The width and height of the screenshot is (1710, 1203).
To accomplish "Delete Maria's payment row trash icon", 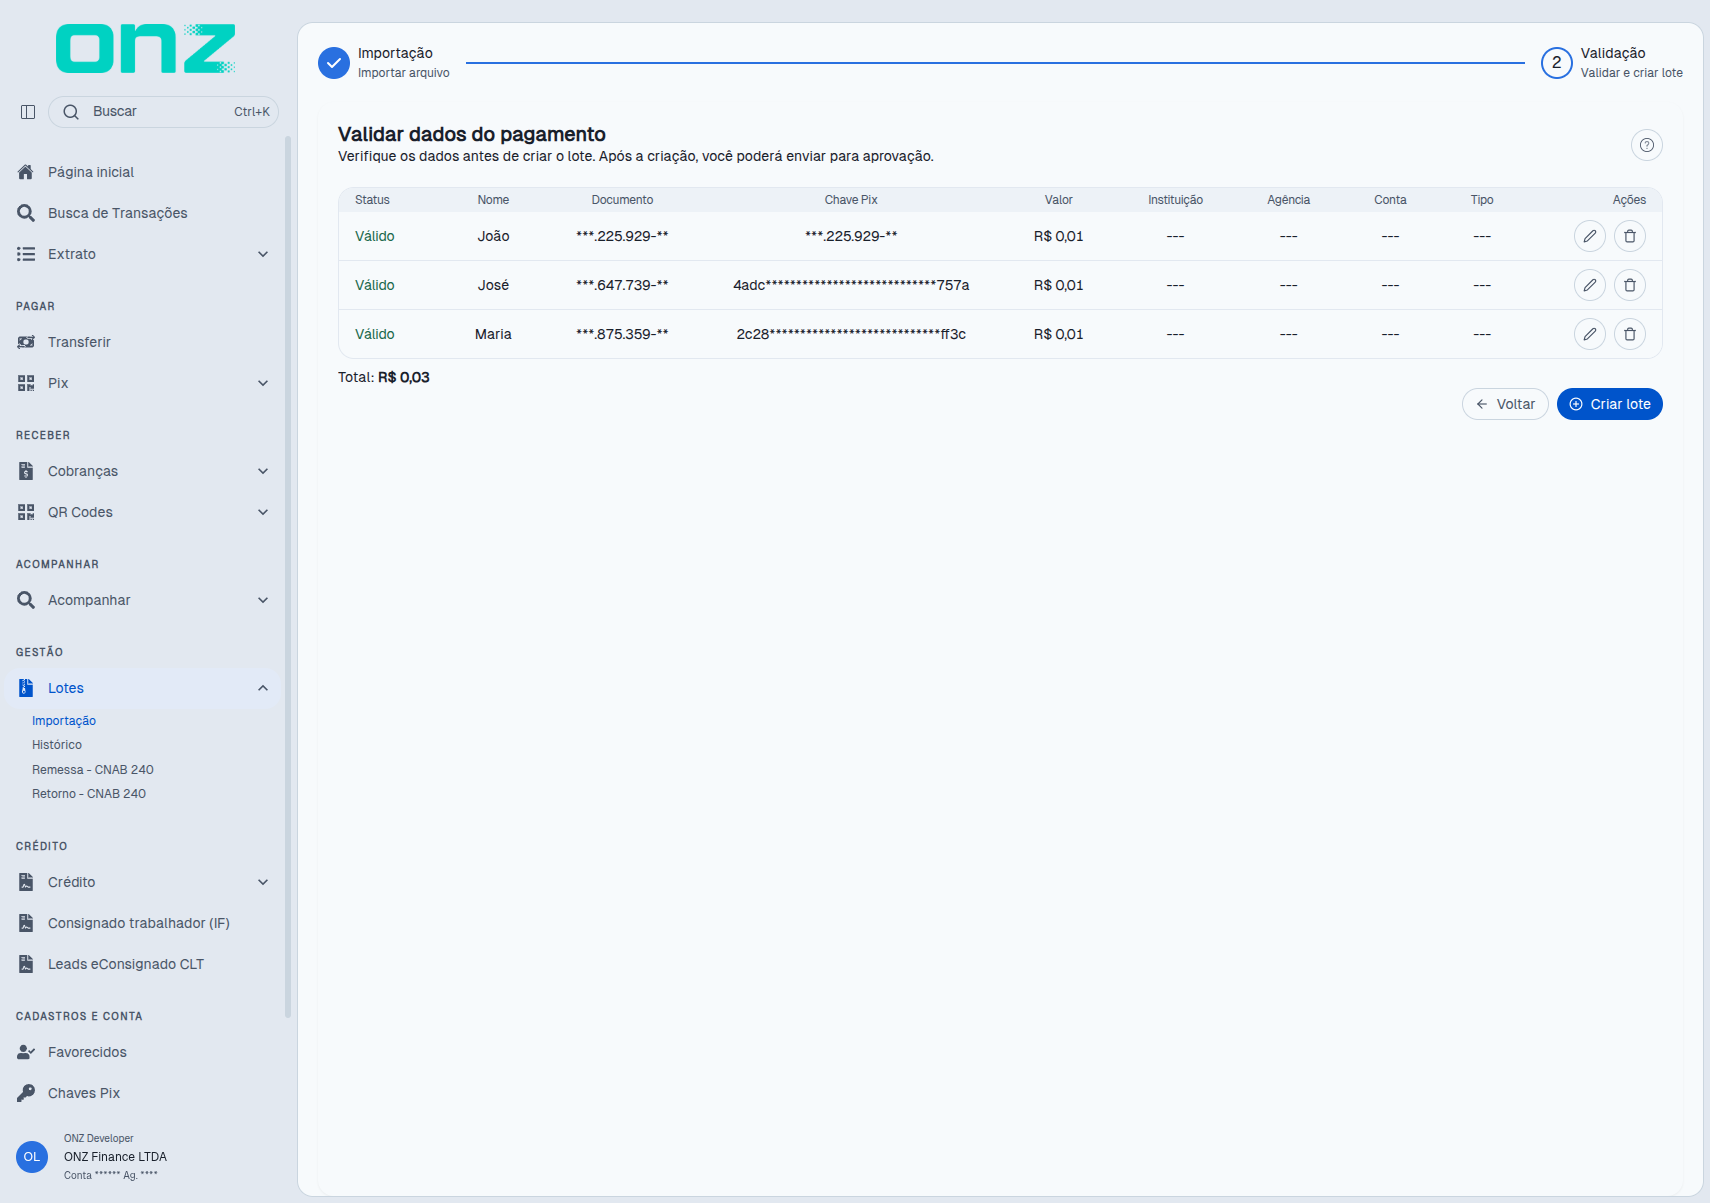I will (x=1630, y=334).
